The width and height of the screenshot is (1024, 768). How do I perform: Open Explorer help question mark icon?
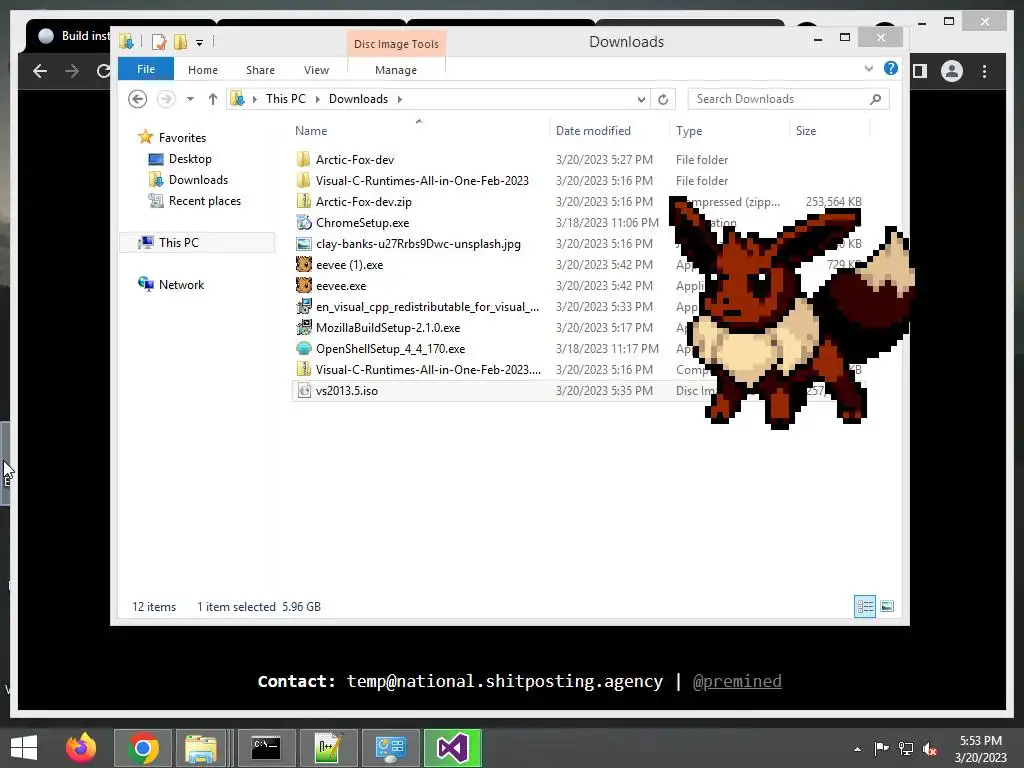coord(891,68)
